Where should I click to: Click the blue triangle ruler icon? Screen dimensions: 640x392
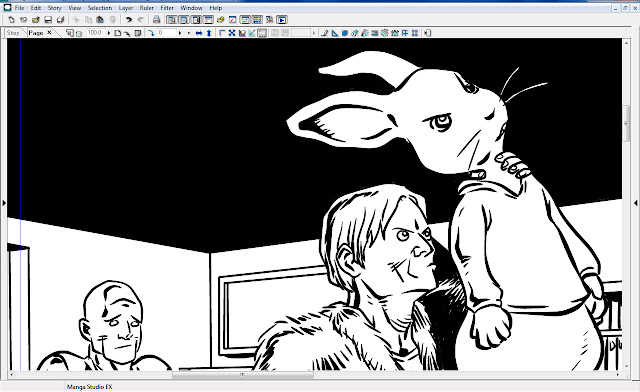335,33
